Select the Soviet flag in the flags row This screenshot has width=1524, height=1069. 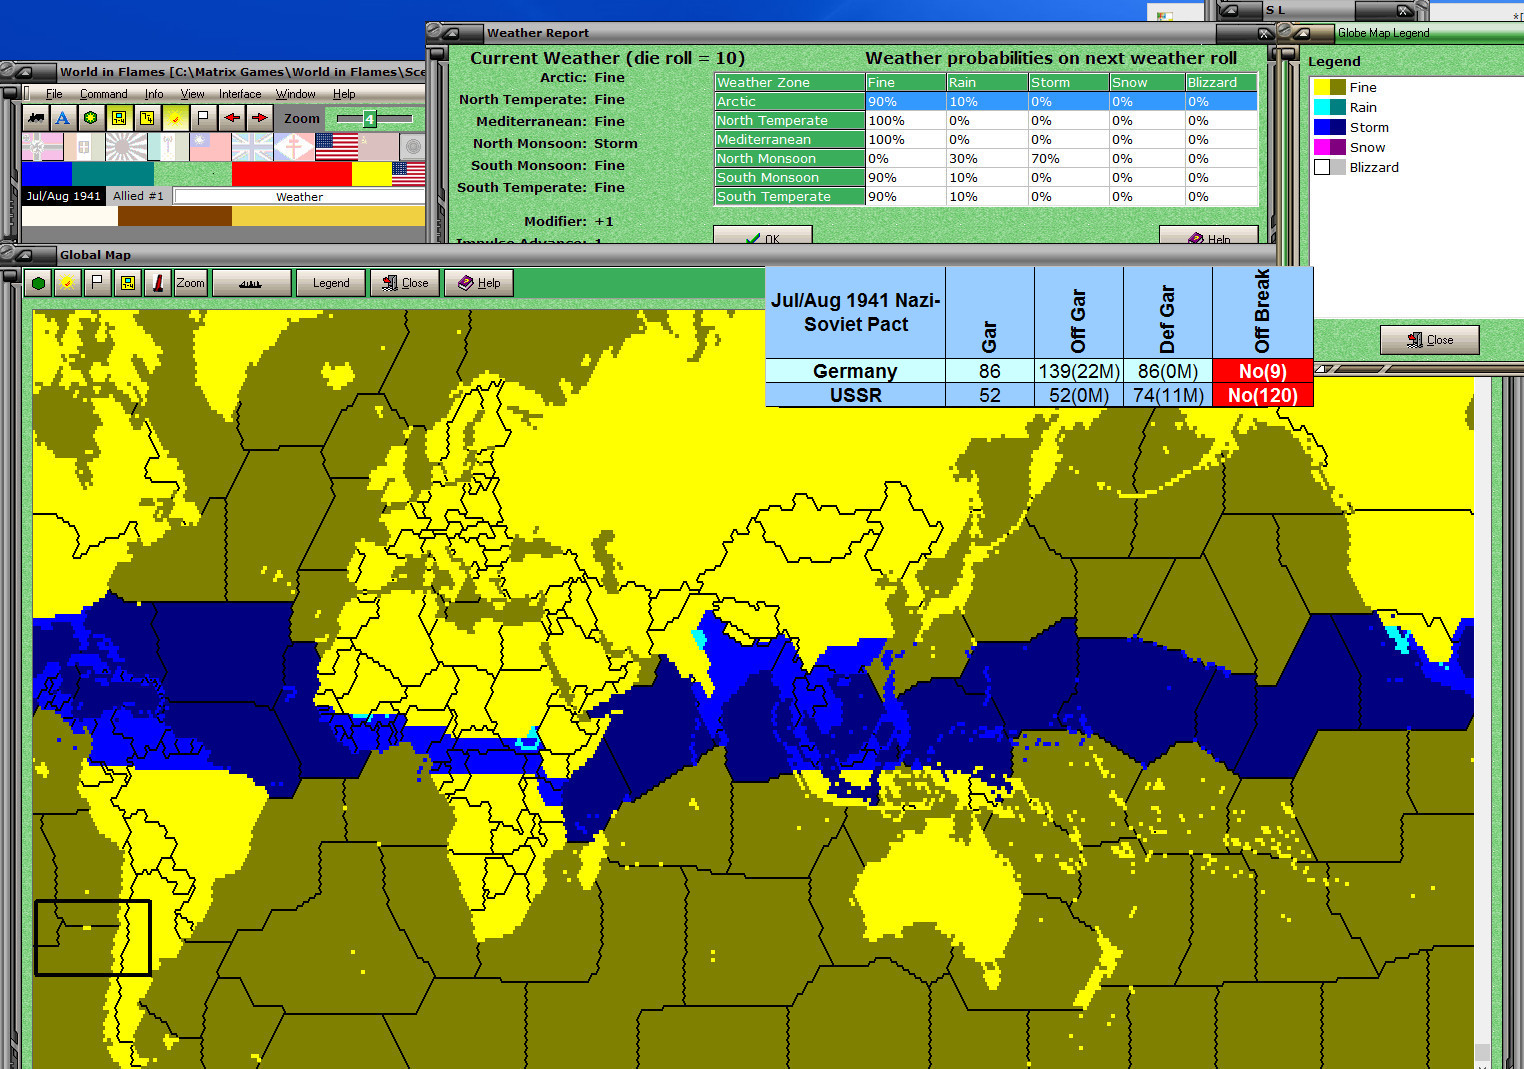click(378, 147)
